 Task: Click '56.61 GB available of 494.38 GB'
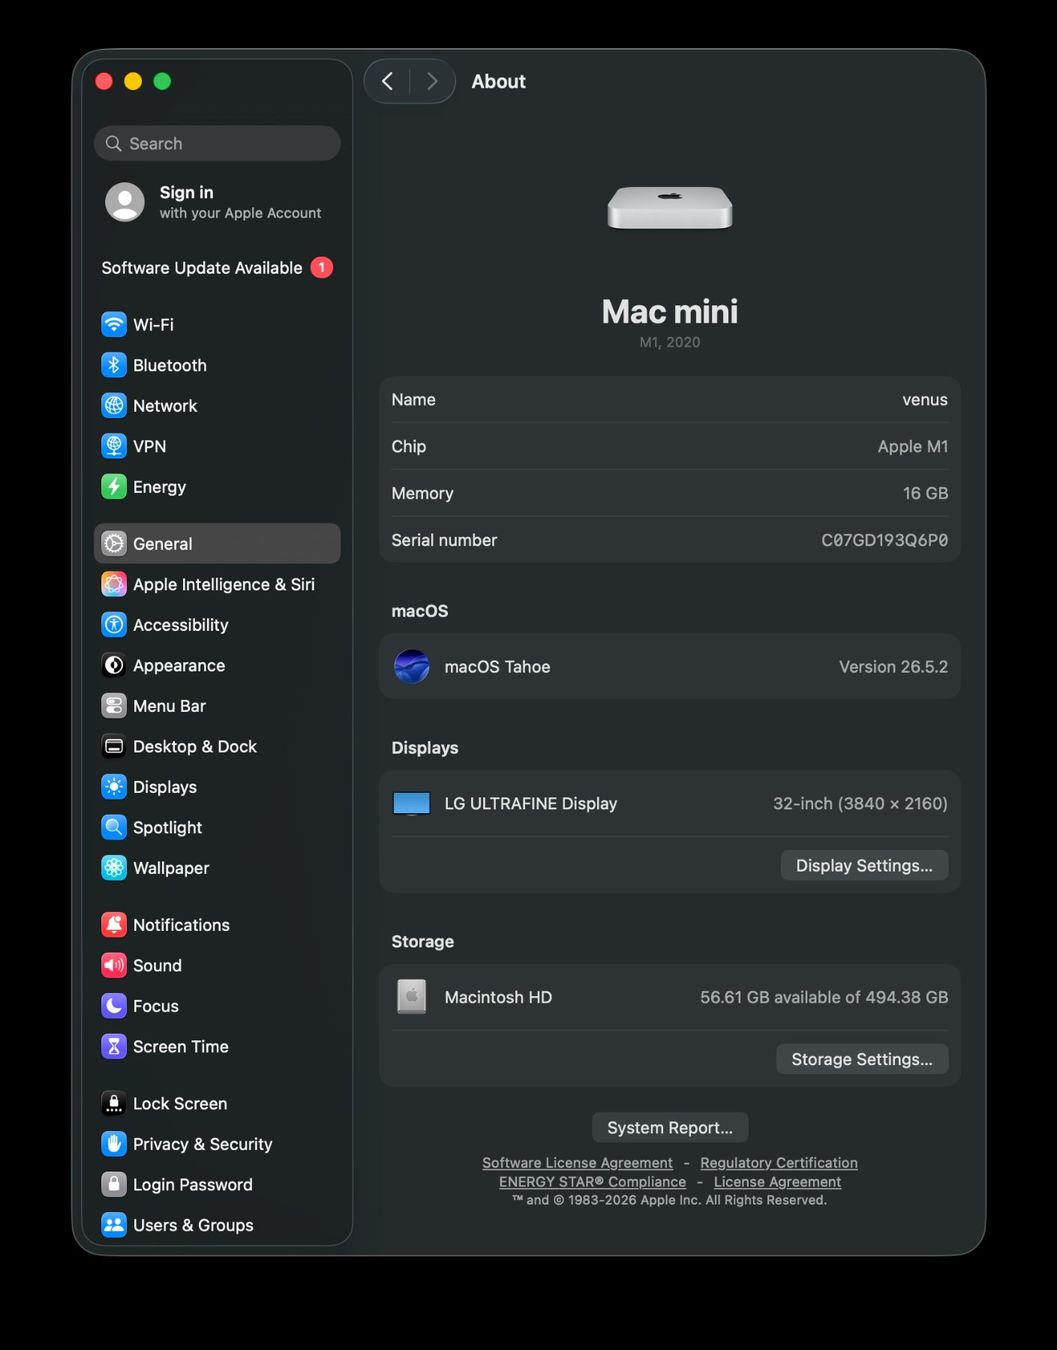[824, 997]
